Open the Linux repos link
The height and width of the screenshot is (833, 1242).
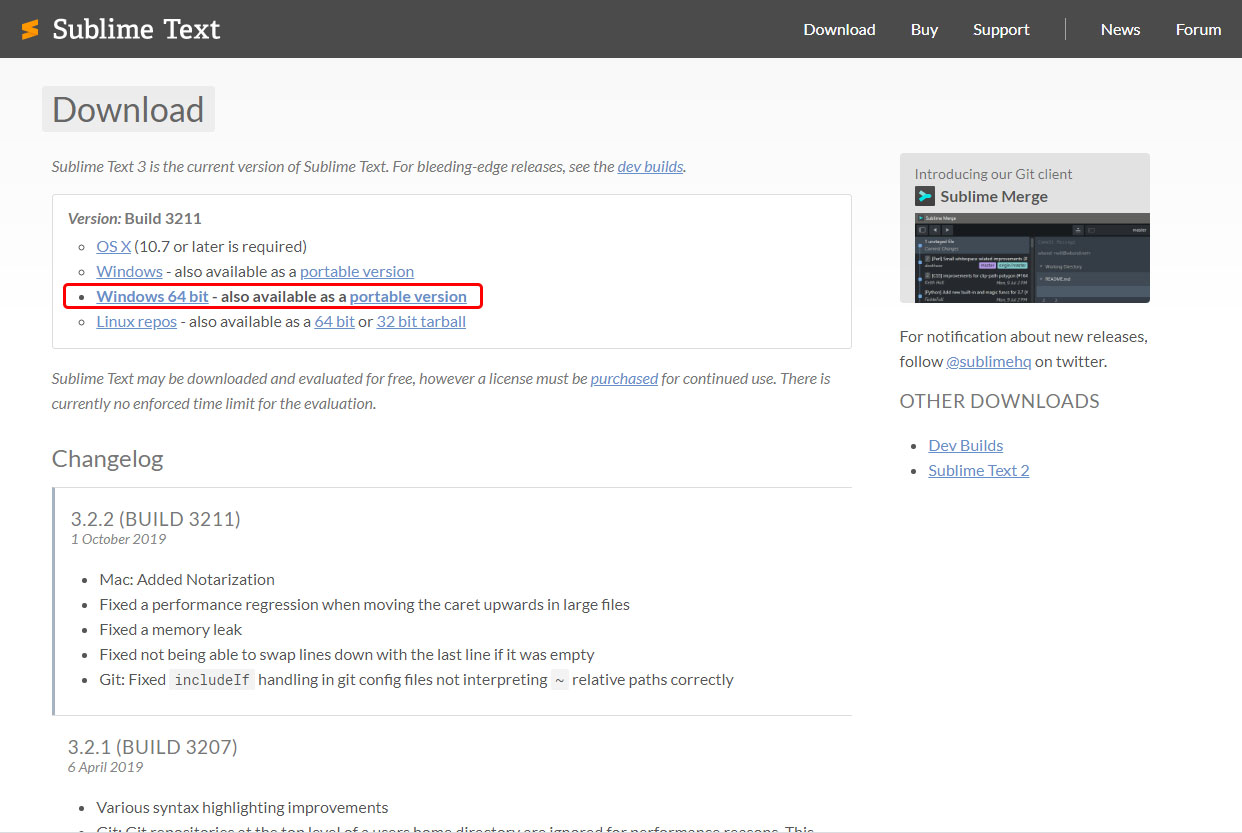point(136,321)
